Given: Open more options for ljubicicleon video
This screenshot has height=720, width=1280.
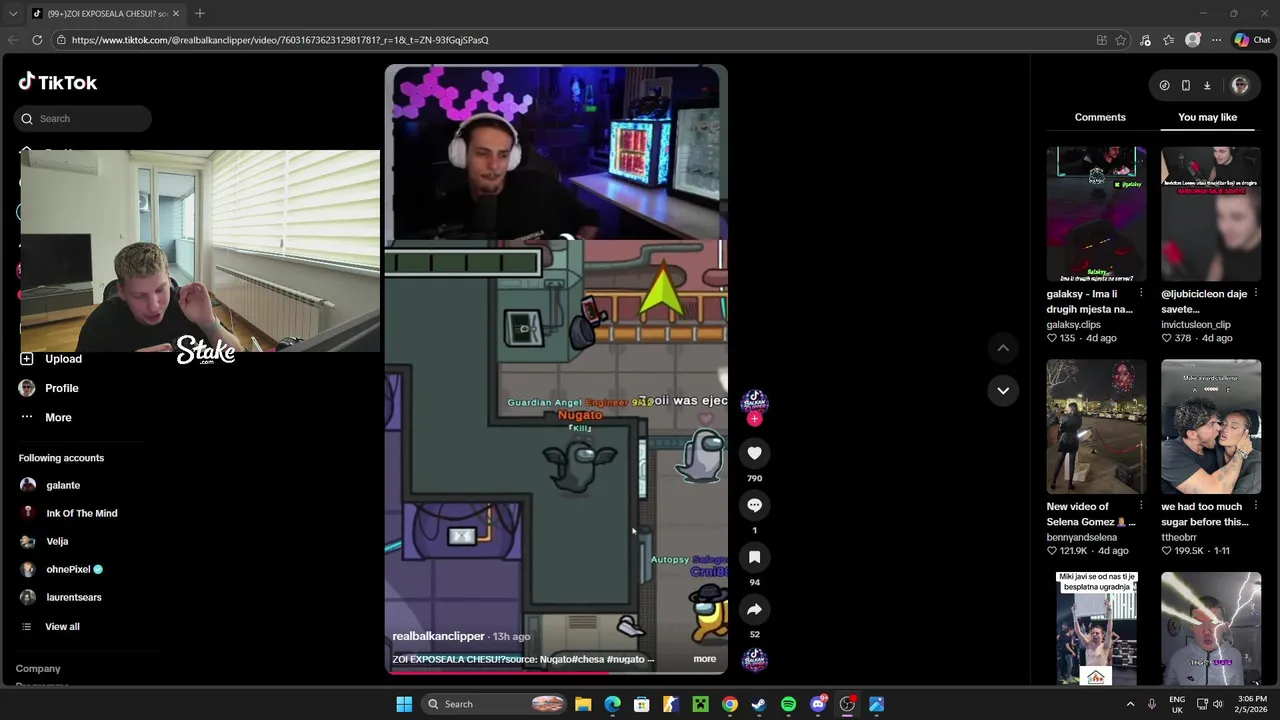Looking at the screenshot, I should (1256, 294).
